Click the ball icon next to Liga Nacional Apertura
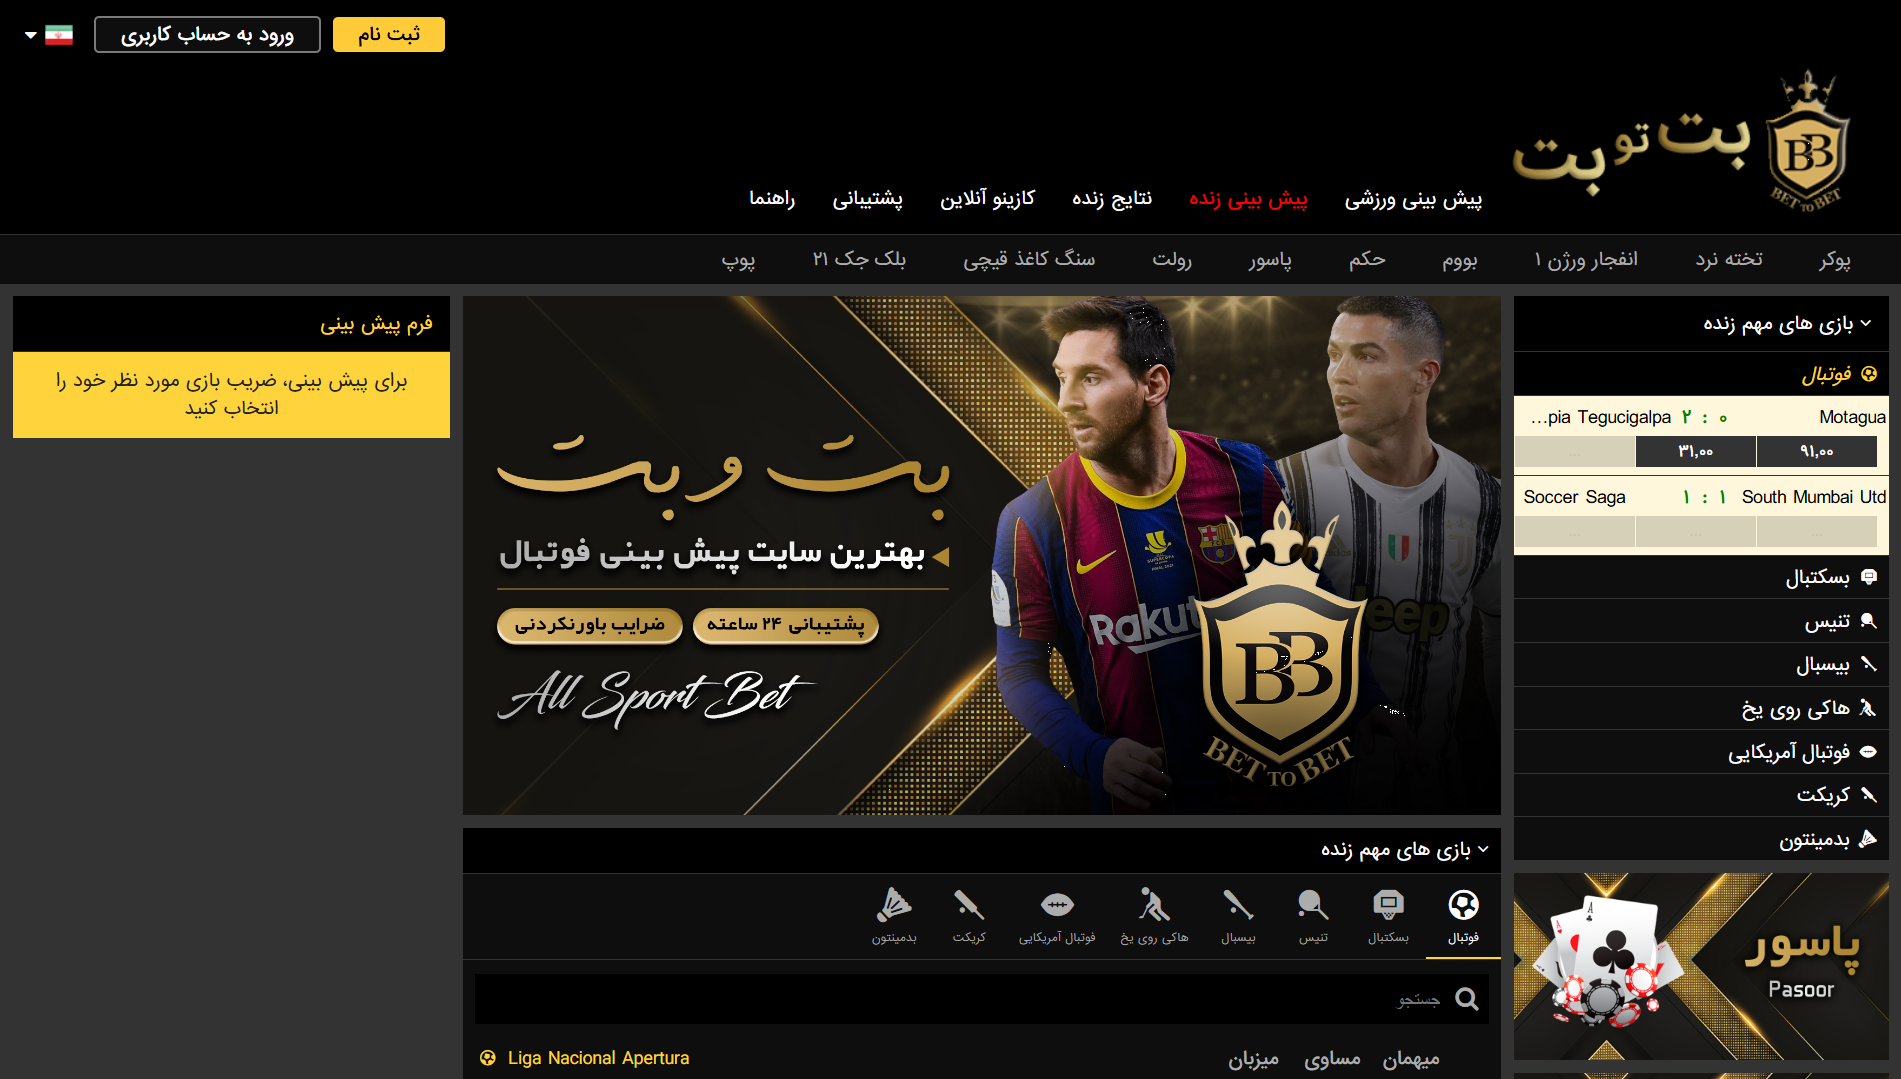Viewport: 1901px width, 1079px height. [488, 1058]
